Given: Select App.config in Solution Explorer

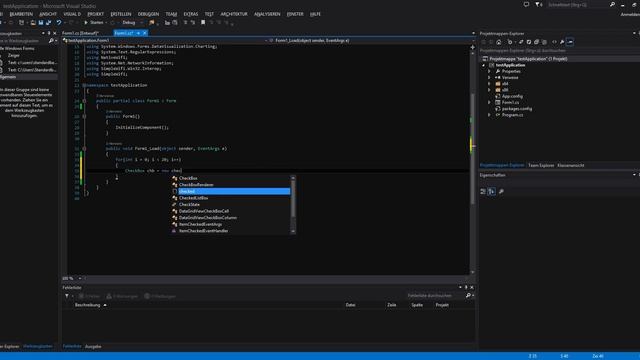Looking at the screenshot, I should click(x=512, y=96).
